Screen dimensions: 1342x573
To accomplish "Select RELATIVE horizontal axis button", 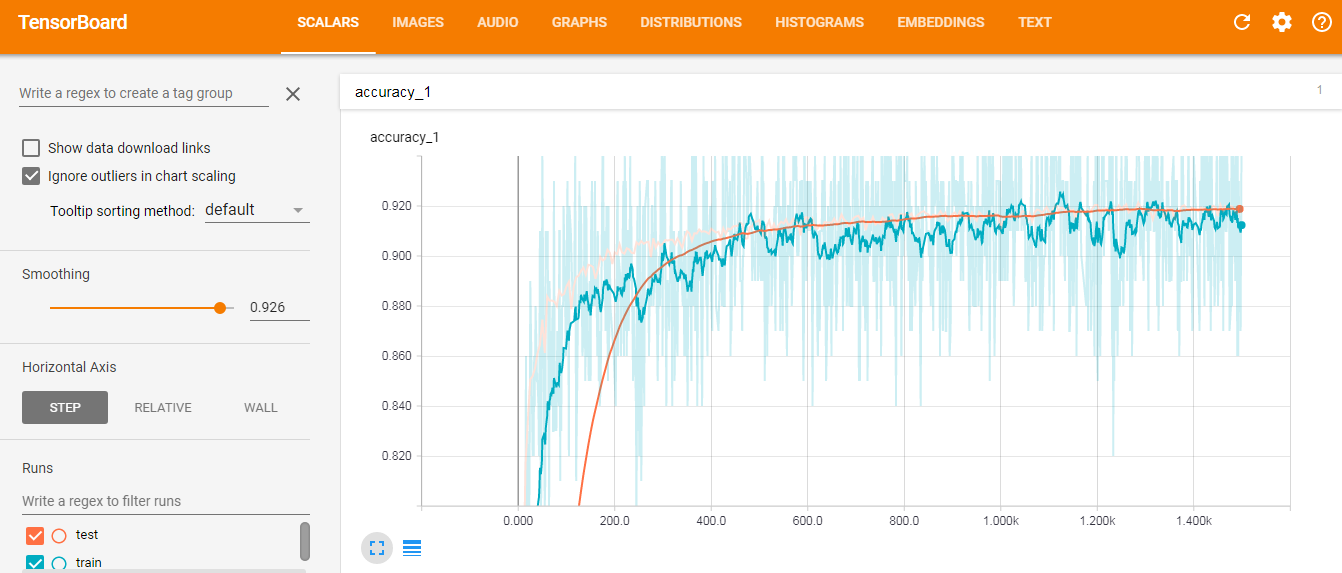I will pos(163,407).
